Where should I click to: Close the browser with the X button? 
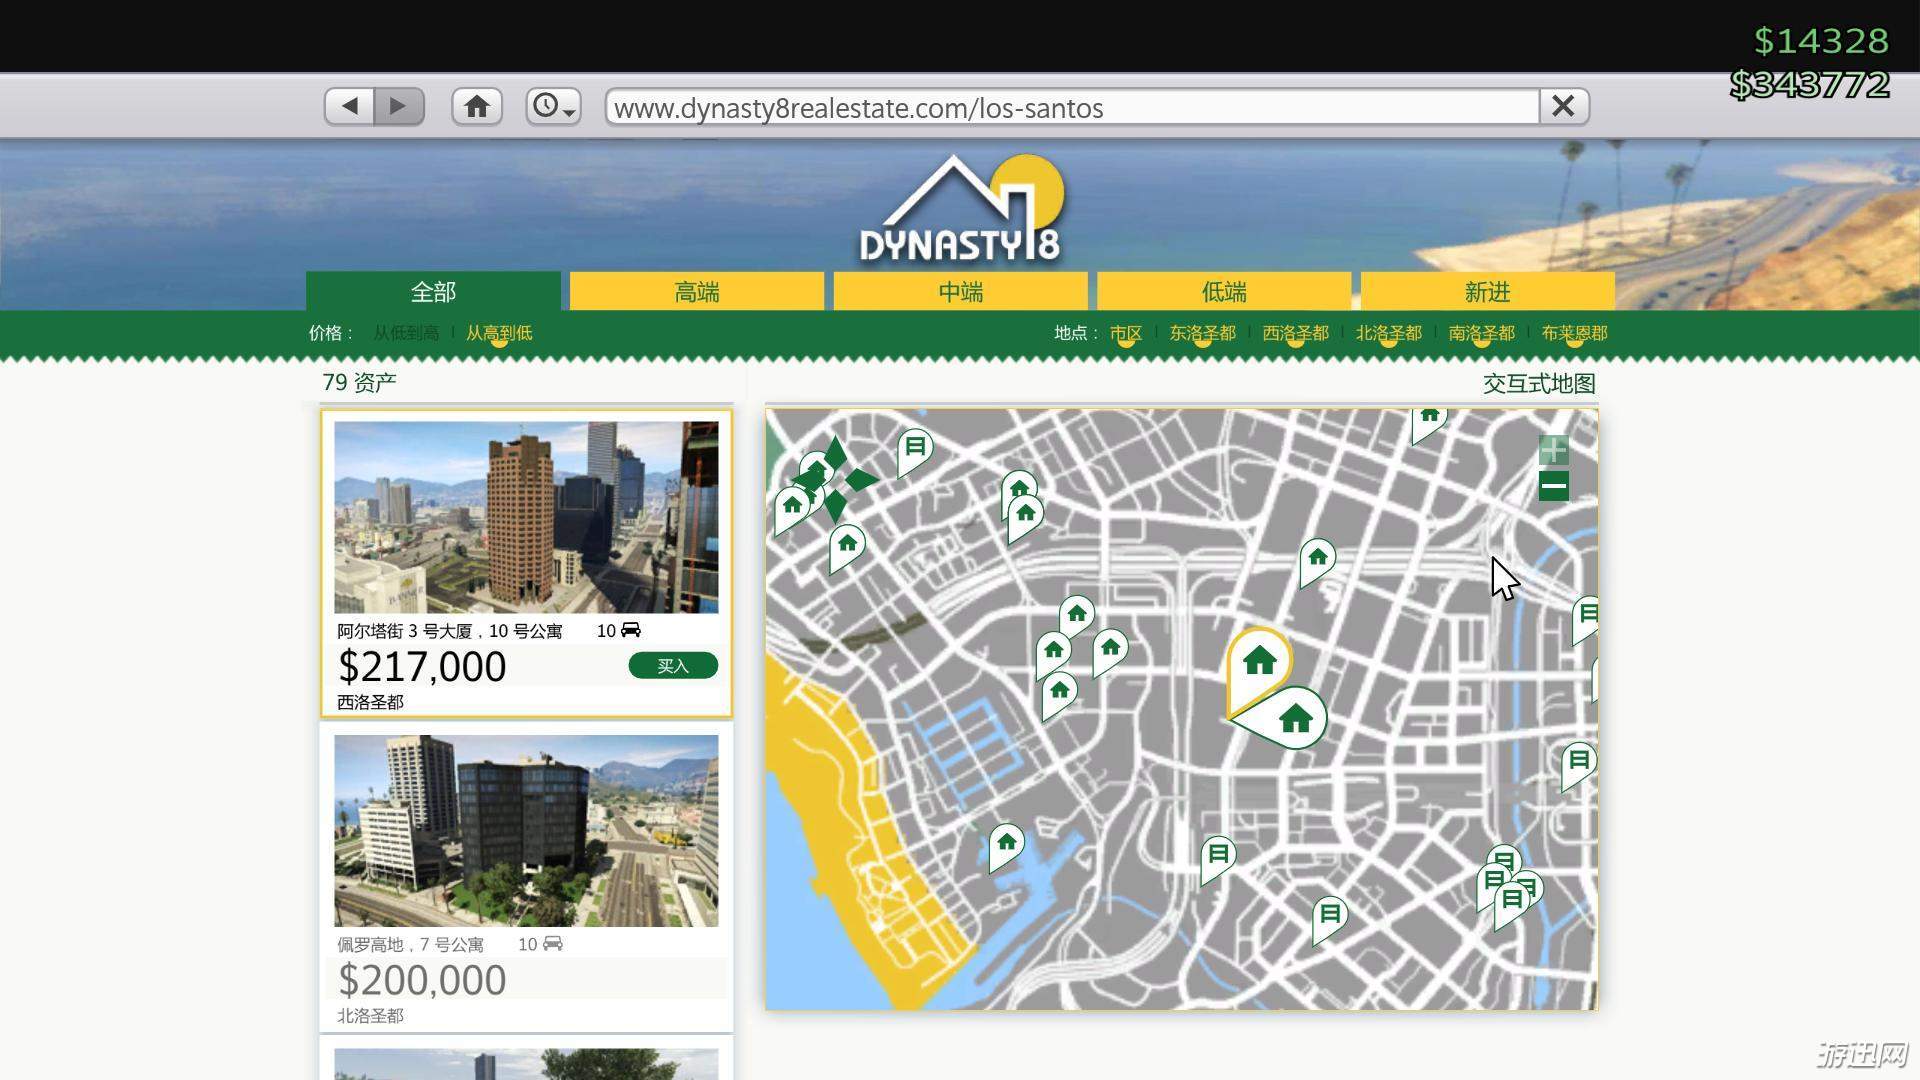pos(1563,106)
